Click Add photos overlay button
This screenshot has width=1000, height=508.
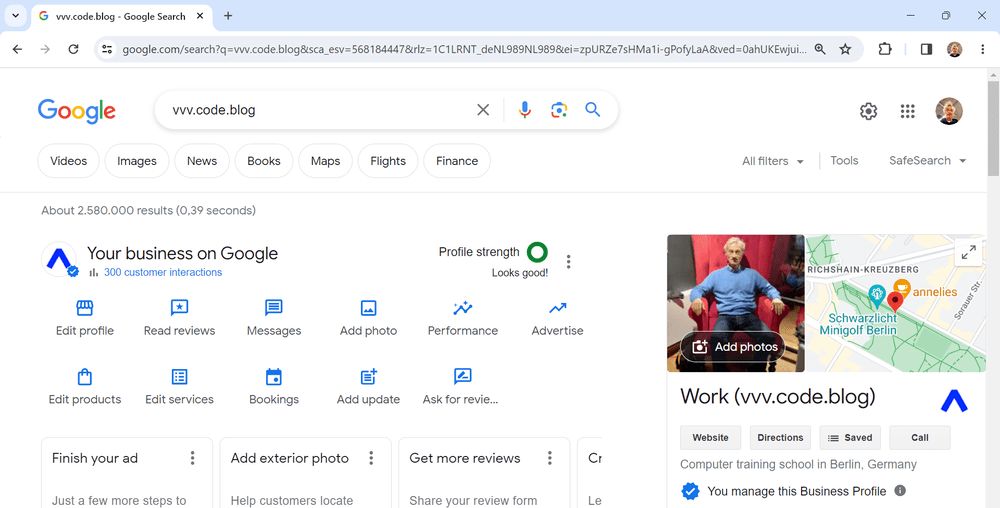[733, 347]
